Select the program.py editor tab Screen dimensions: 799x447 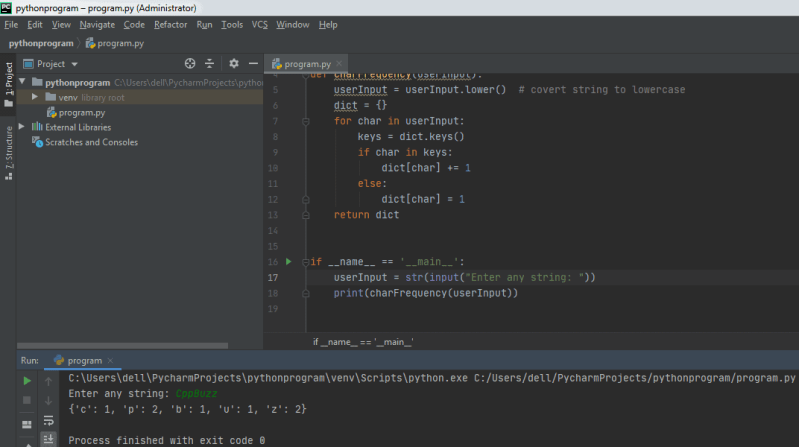306,64
